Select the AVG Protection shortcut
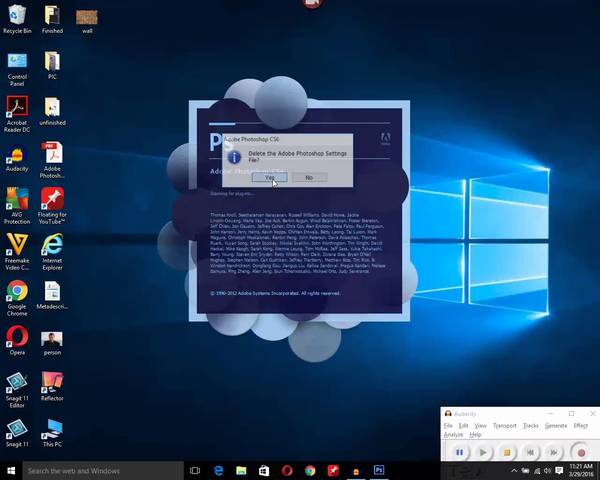Screen dimensions: 600x480 point(17,206)
